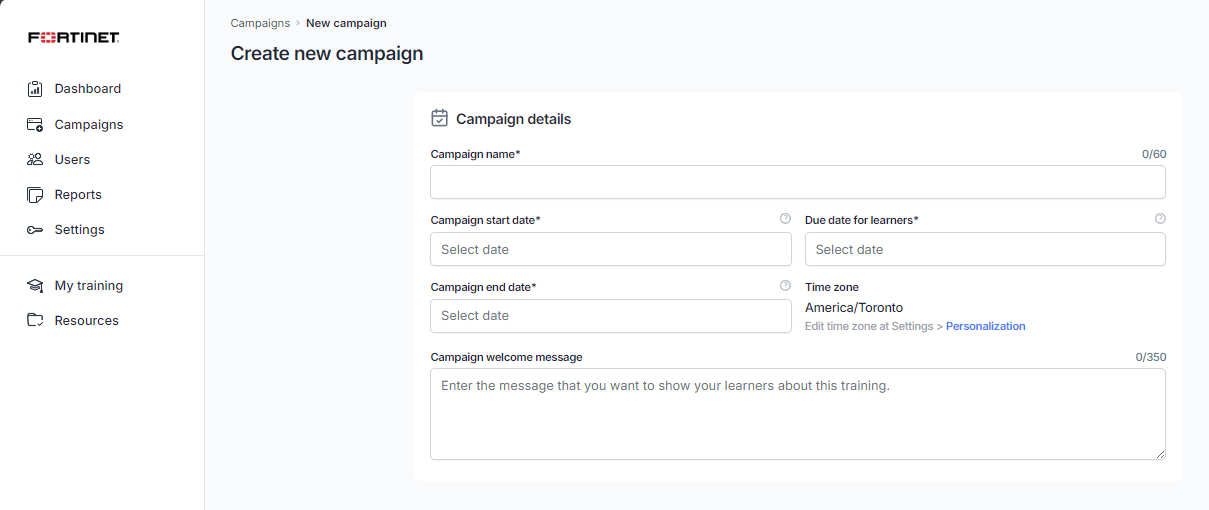Open the Due date for learners picker
Image resolution: width=1209 pixels, height=510 pixels.
(984, 249)
